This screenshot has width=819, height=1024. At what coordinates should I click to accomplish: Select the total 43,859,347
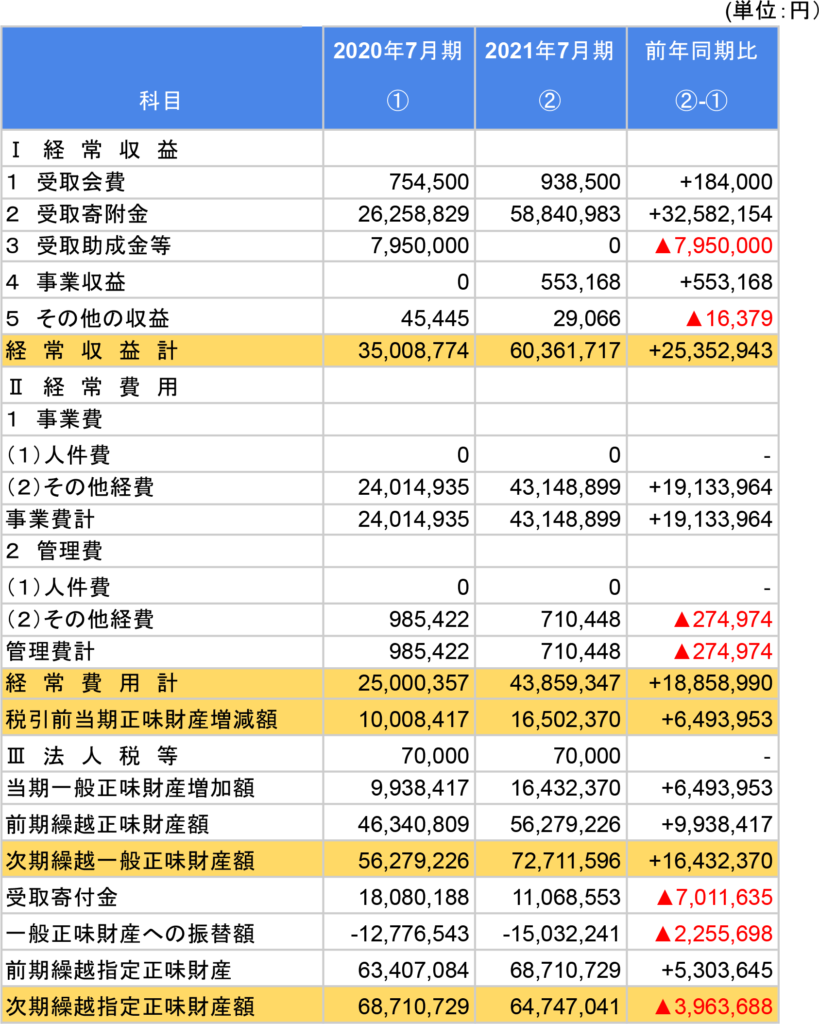point(566,683)
